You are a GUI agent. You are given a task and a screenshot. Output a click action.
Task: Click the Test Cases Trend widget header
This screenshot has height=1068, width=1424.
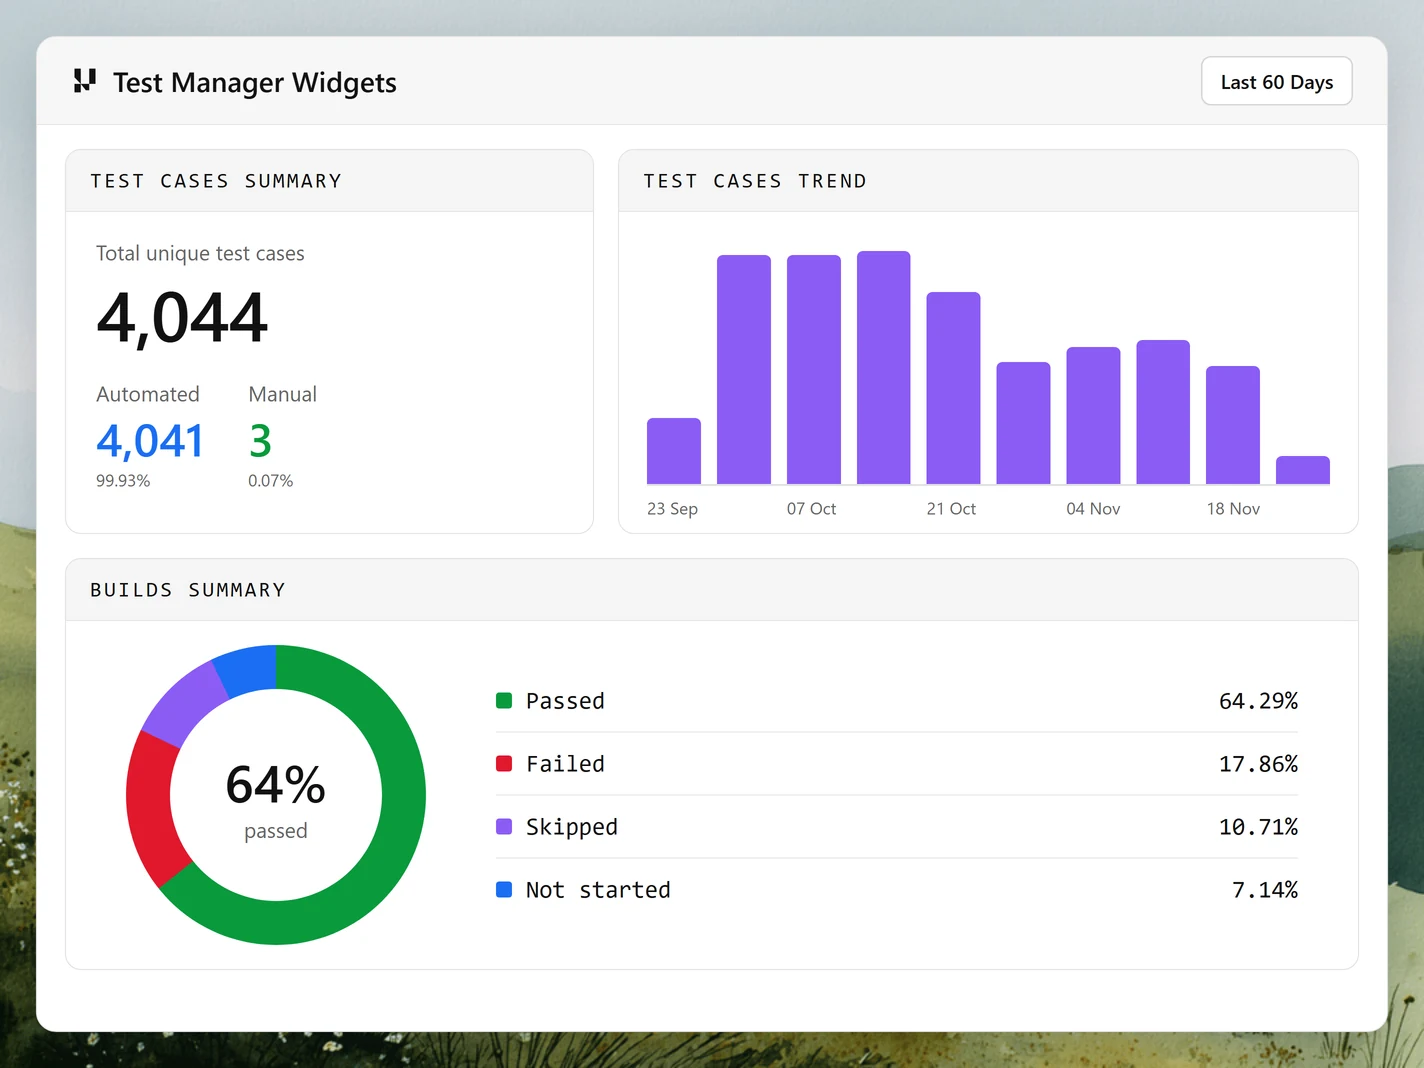pyautogui.click(x=988, y=181)
